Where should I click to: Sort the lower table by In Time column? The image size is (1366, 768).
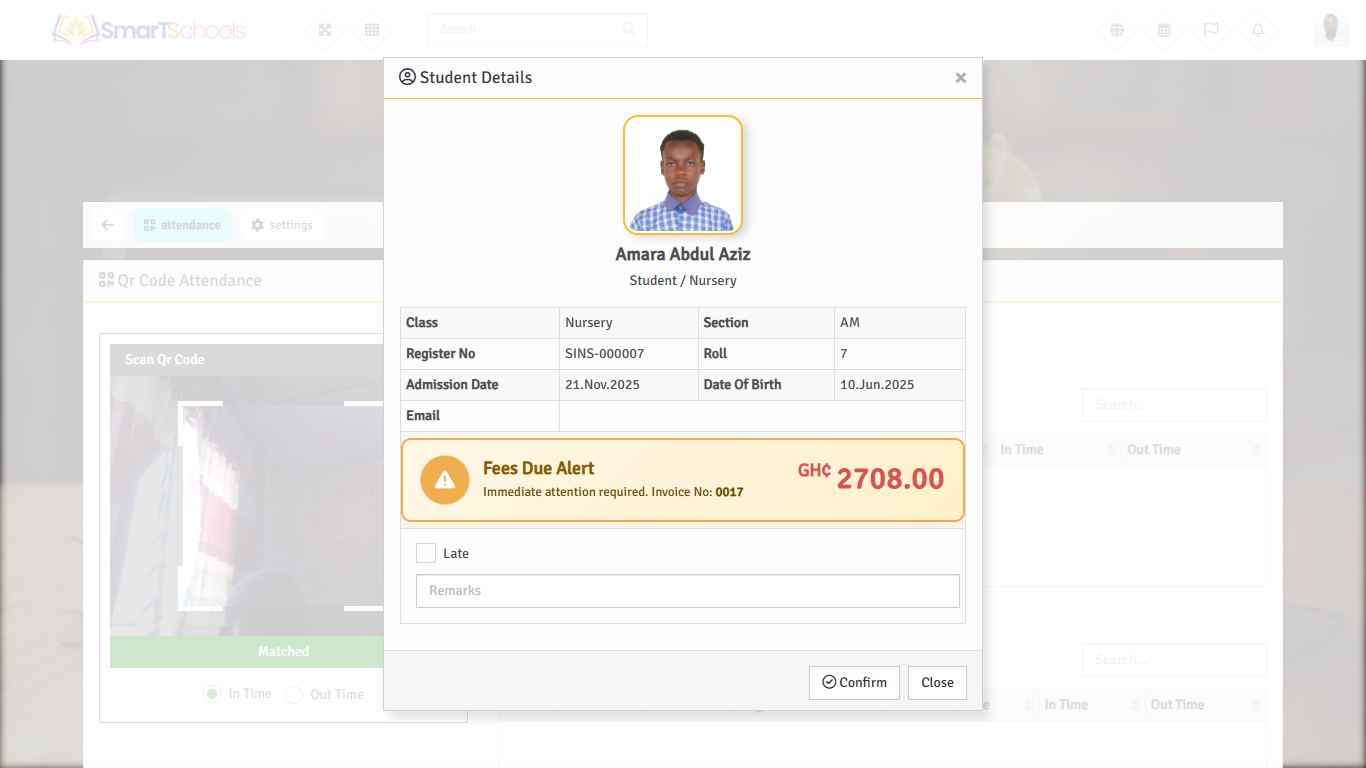click(1092, 705)
